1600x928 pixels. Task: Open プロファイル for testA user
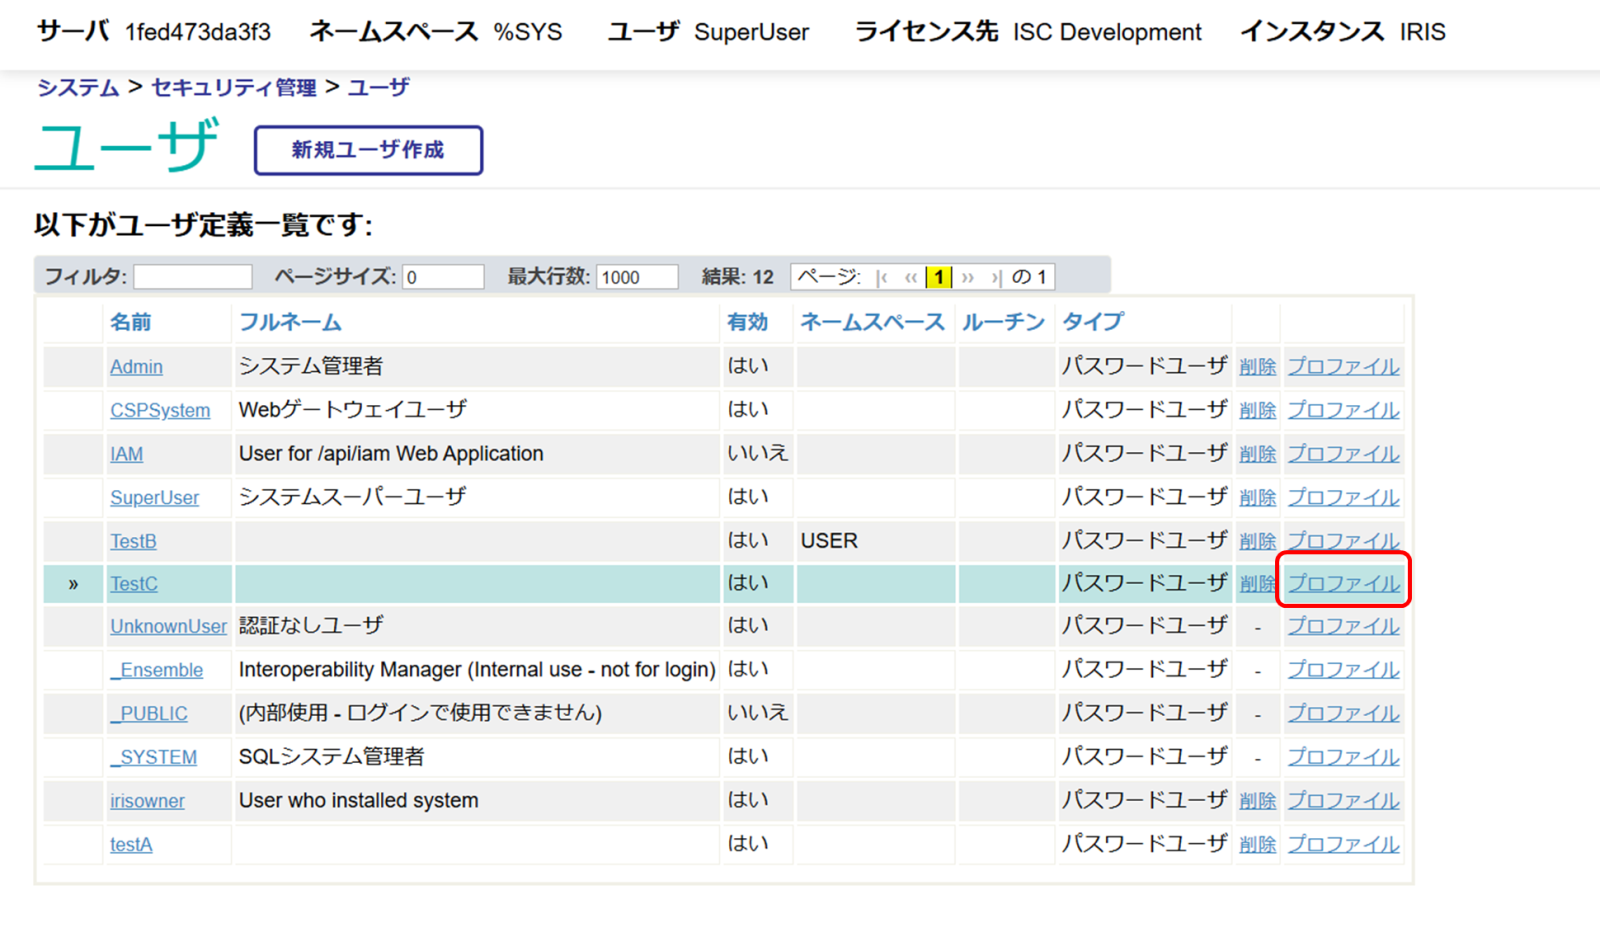point(1343,845)
